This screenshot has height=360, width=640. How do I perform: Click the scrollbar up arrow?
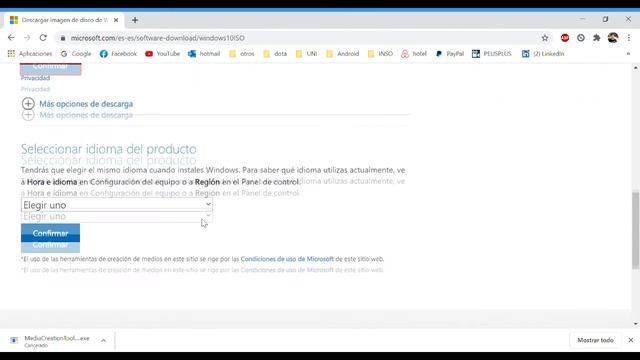click(636, 68)
